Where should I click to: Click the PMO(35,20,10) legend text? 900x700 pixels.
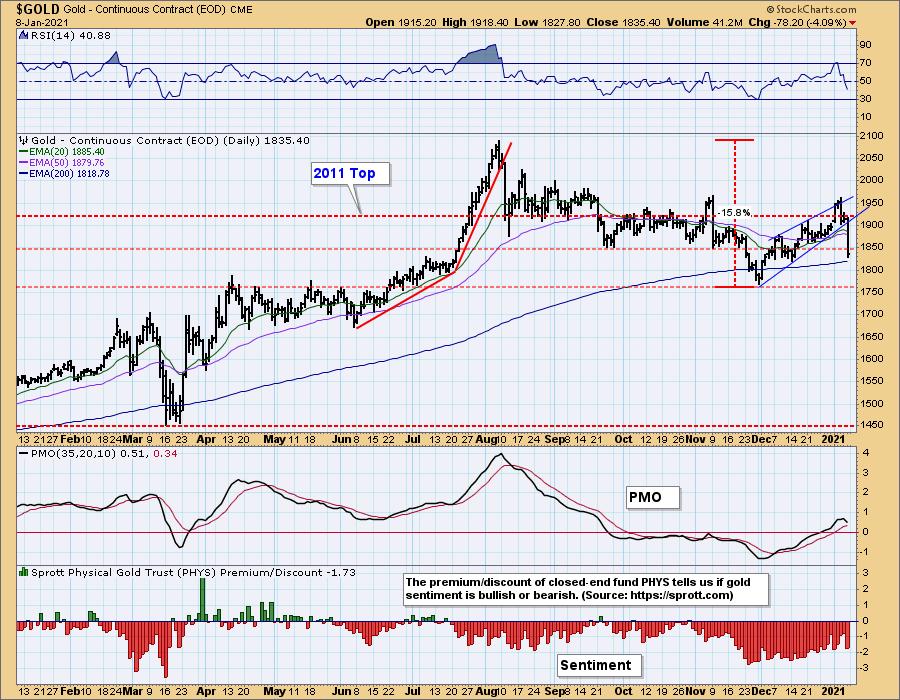click(x=103, y=453)
